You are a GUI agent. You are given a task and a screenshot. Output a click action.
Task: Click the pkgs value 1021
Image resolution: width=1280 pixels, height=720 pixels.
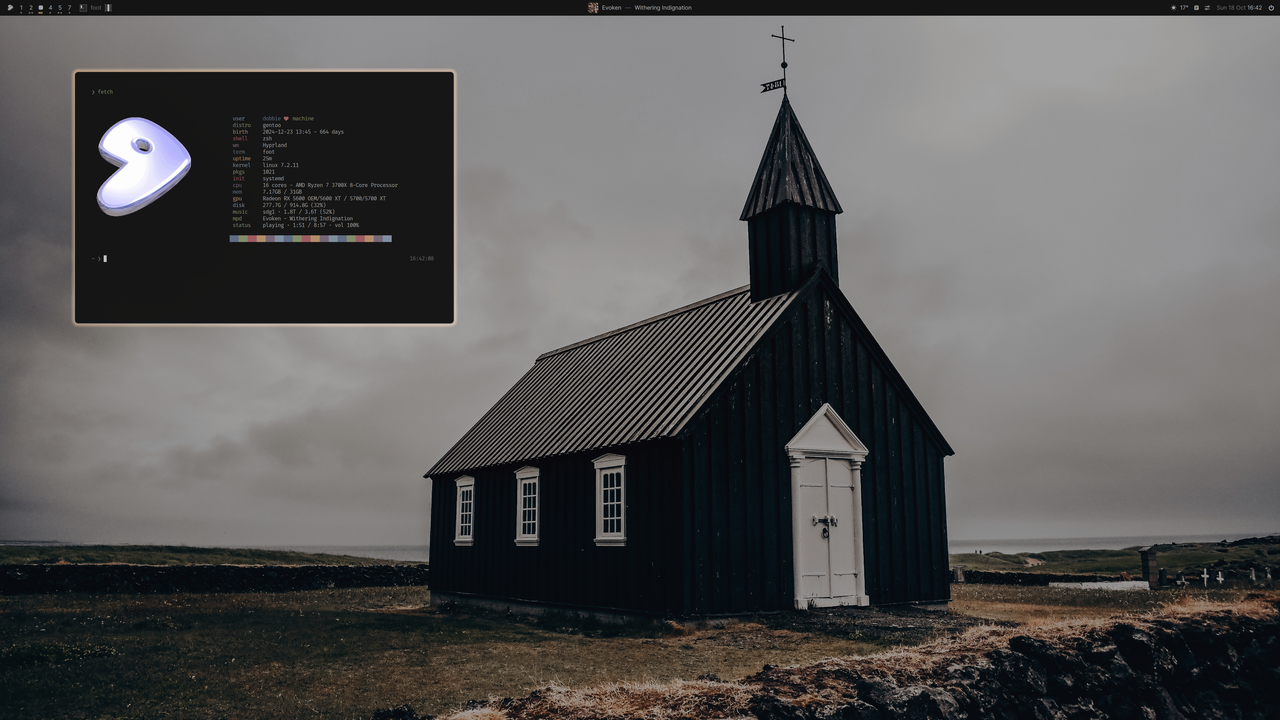tap(269, 172)
